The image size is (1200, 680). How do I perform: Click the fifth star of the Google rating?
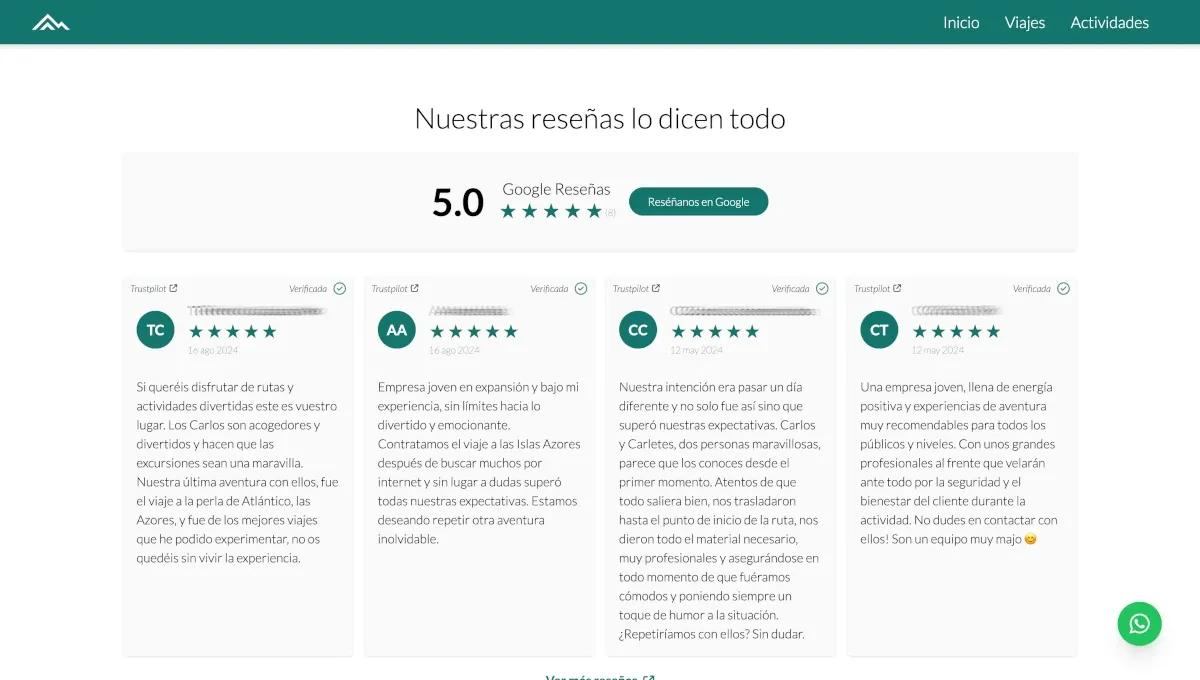(x=592, y=210)
